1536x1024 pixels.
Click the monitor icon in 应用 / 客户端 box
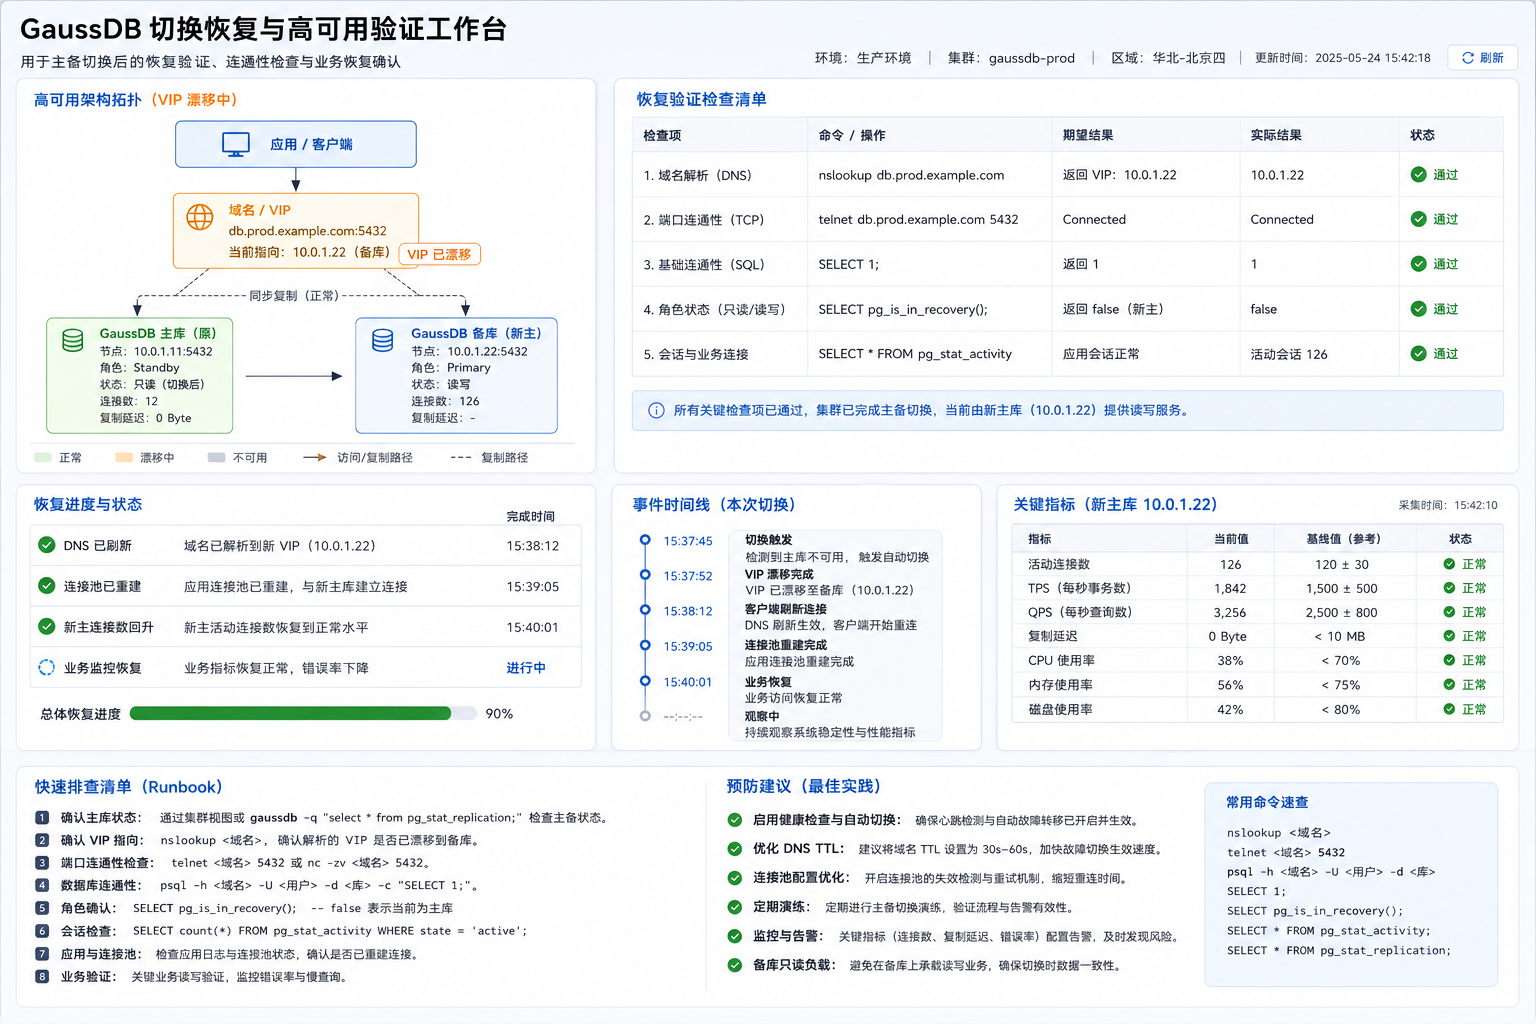pyautogui.click(x=236, y=144)
